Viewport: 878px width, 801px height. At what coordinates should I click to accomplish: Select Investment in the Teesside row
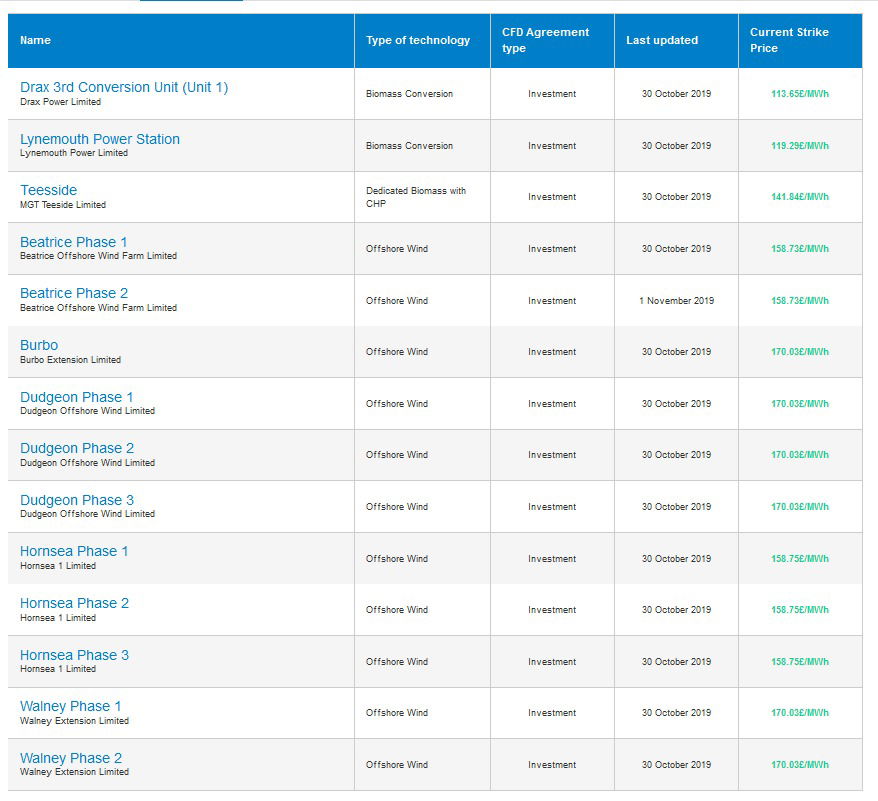point(552,197)
